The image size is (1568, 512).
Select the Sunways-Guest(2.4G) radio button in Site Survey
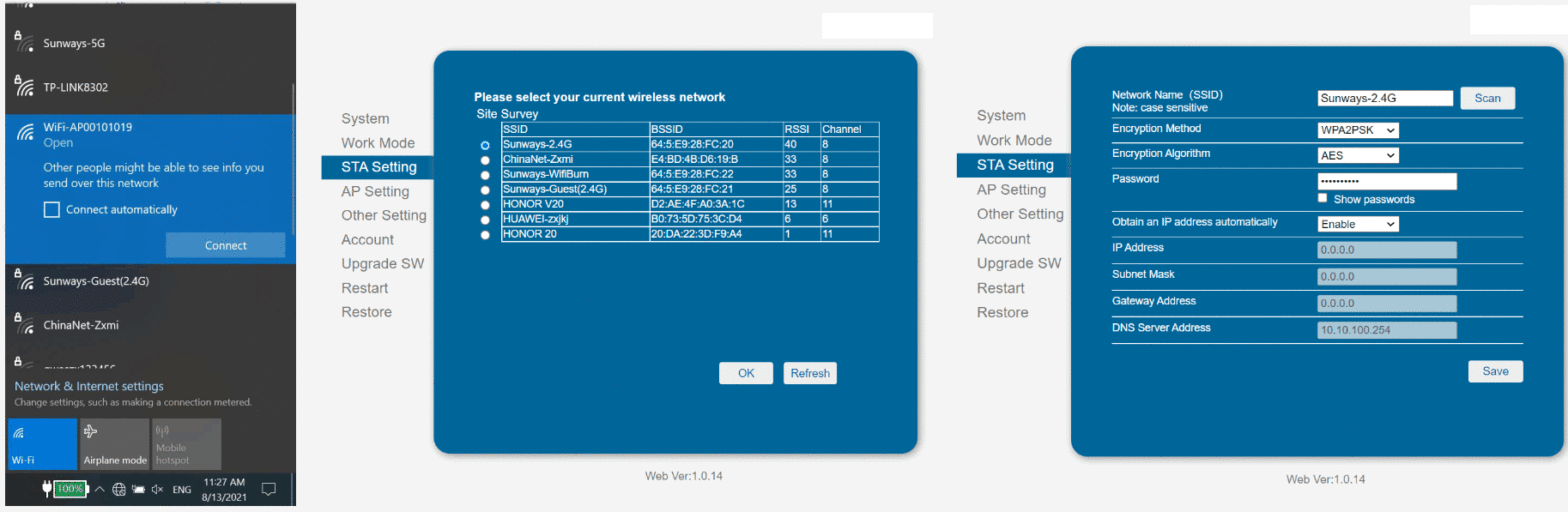click(485, 190)
